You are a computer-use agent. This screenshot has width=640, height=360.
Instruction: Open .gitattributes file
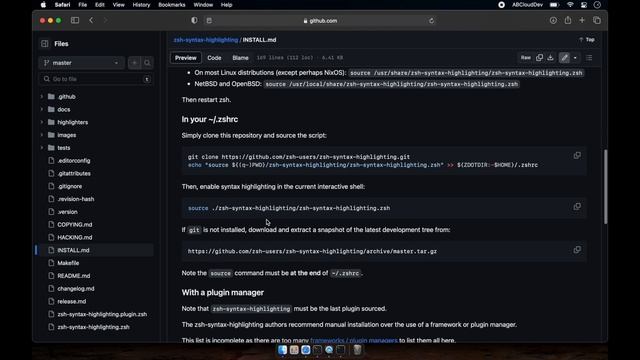pos(74,173)
